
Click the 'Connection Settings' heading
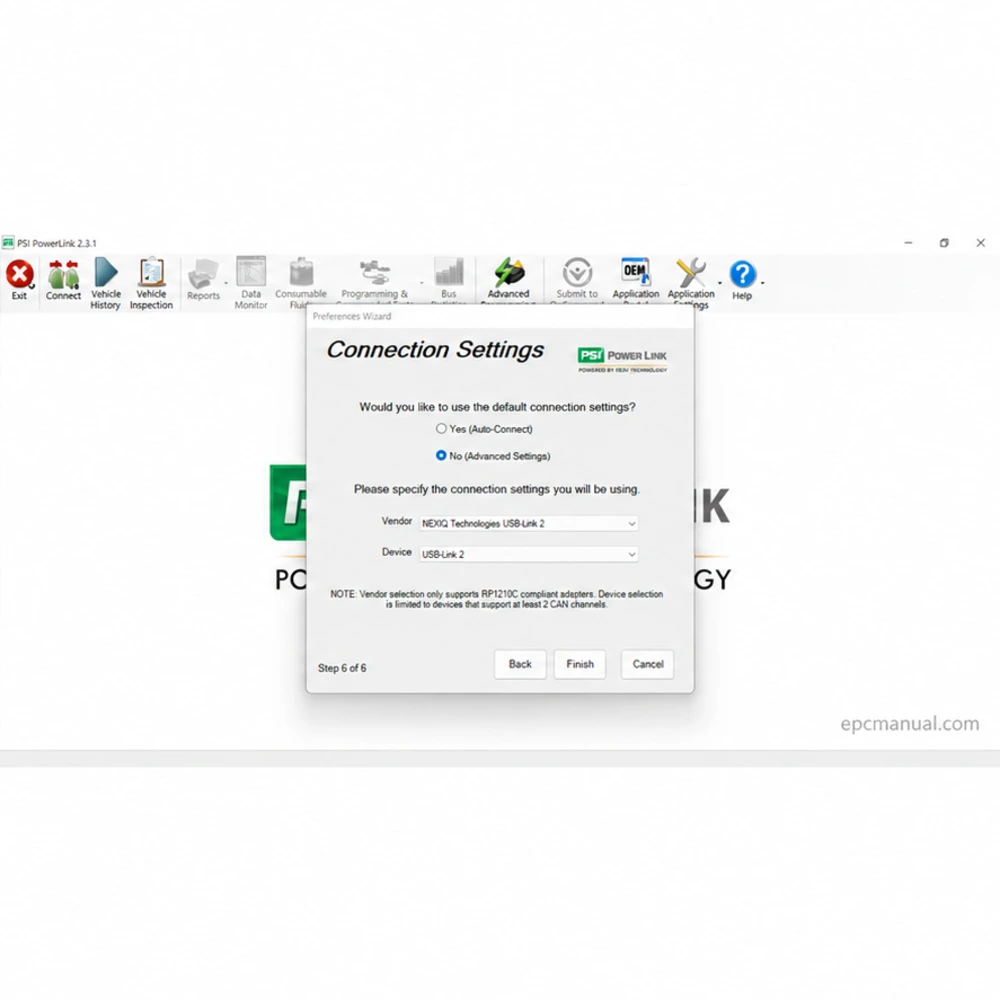pos(435,349)
